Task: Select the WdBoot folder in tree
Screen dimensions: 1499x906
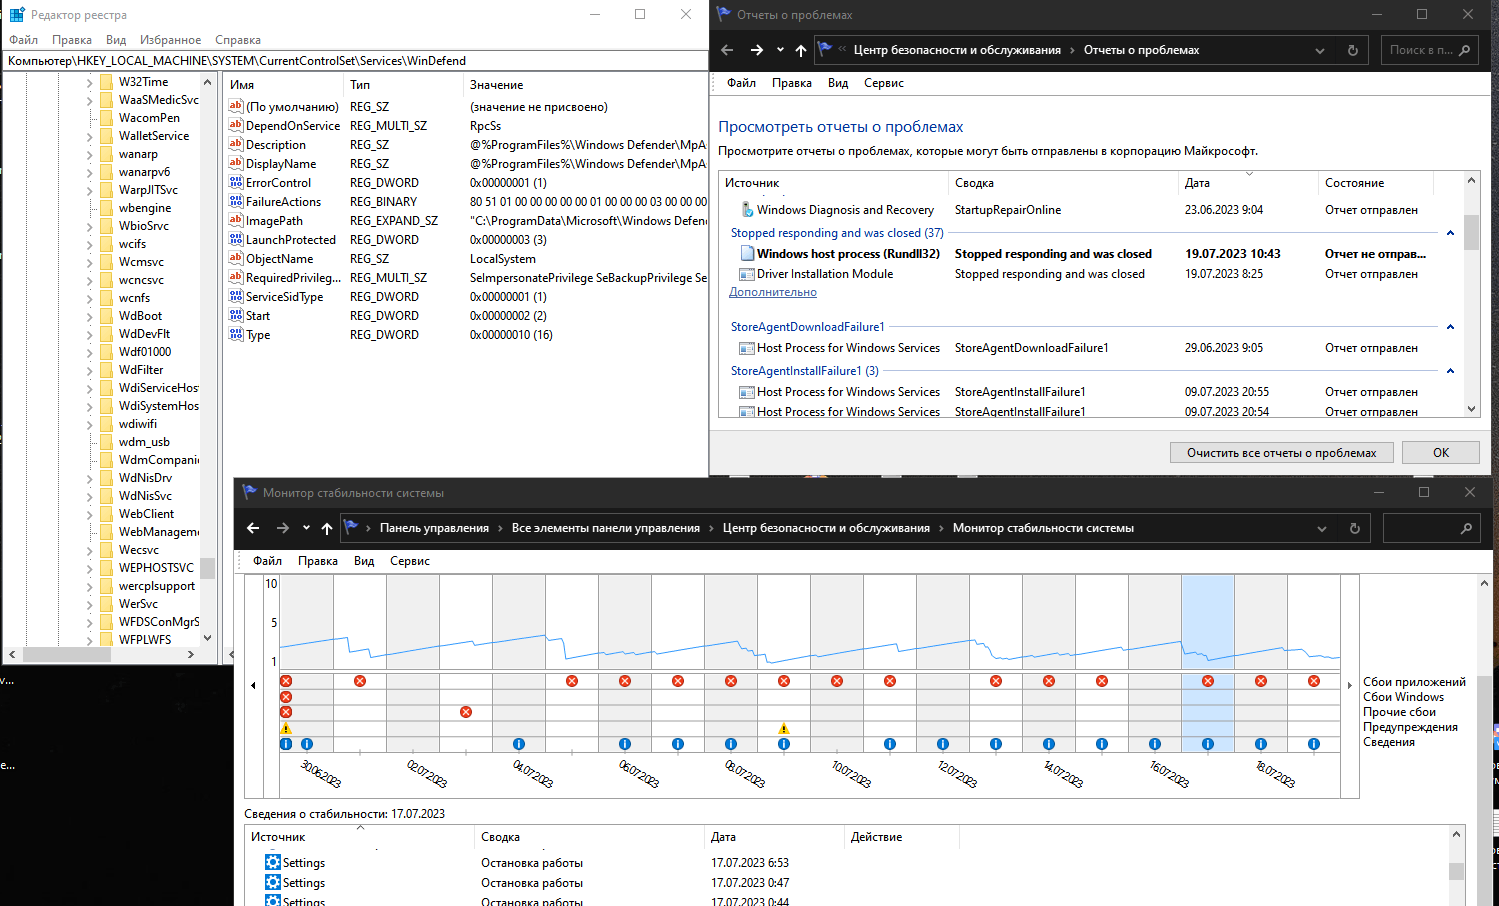Action: pyautogui.click(x=140, y=316)
